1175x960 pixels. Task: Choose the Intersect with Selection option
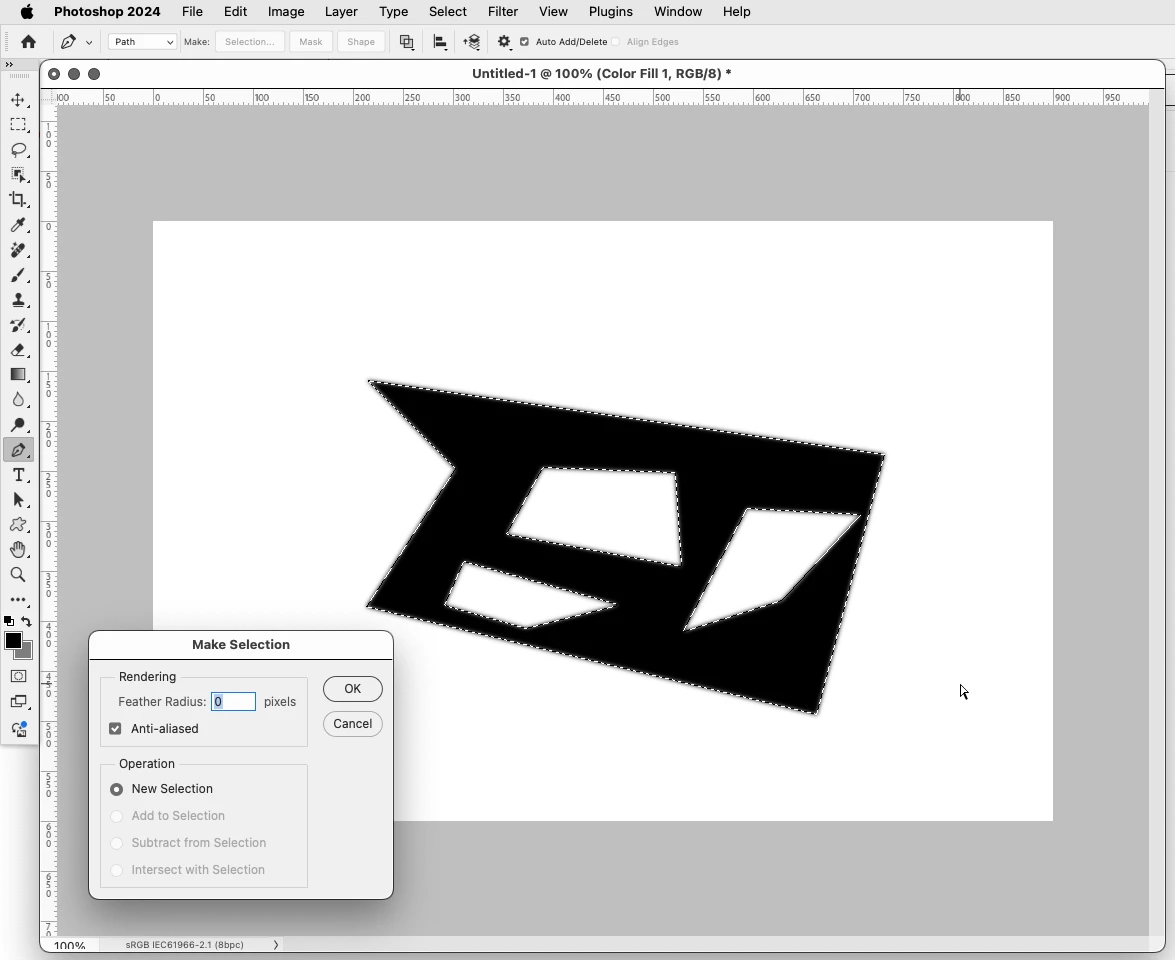[116, 870]
